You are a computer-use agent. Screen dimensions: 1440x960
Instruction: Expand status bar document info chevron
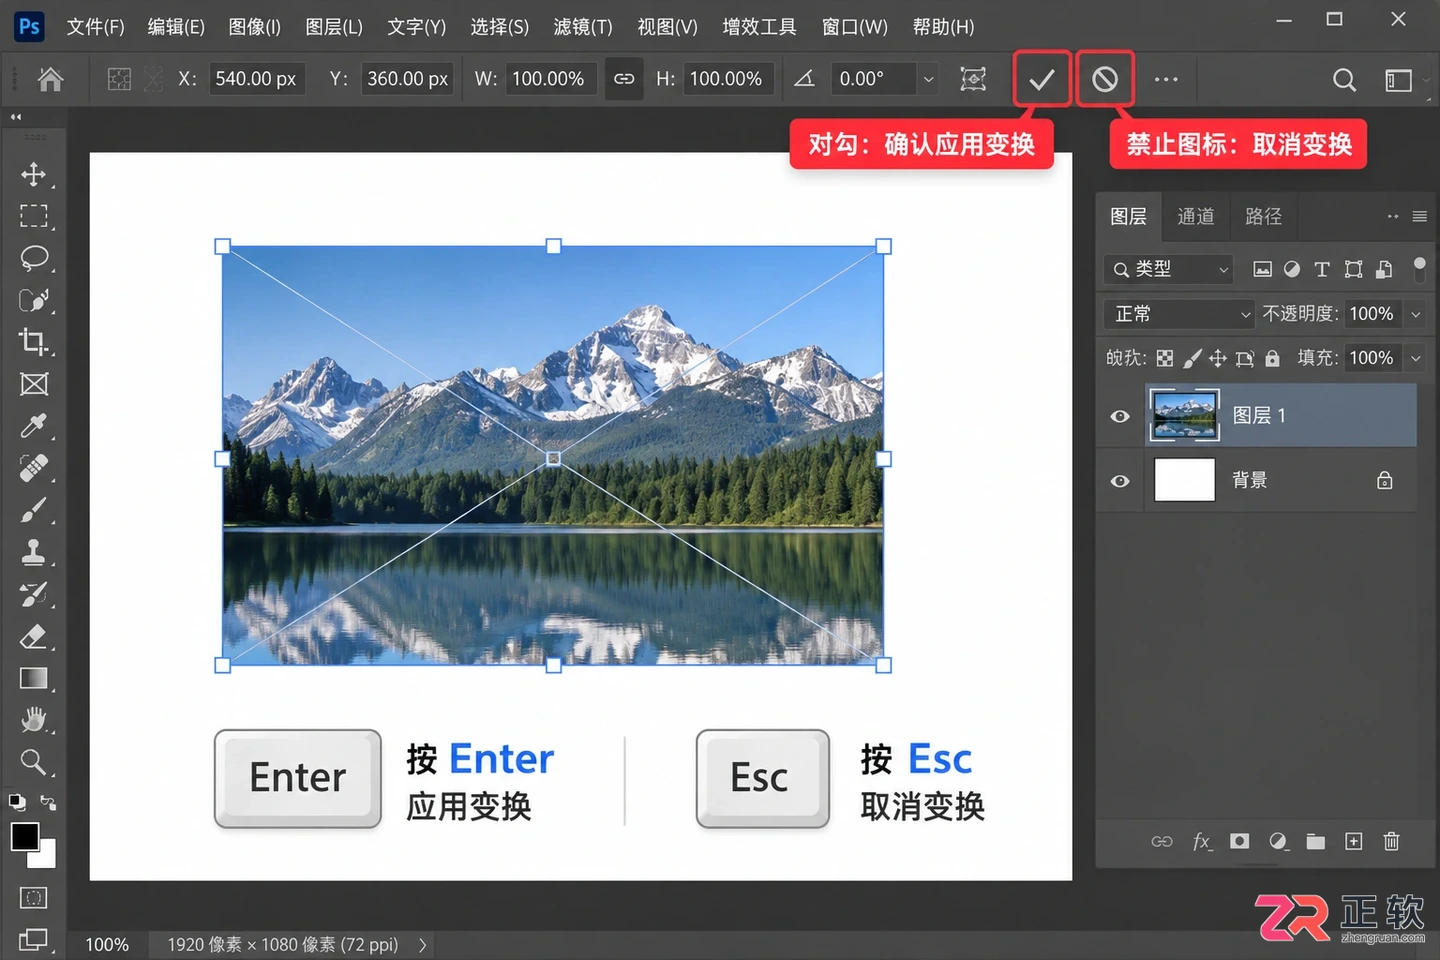(x=423, y=945)
